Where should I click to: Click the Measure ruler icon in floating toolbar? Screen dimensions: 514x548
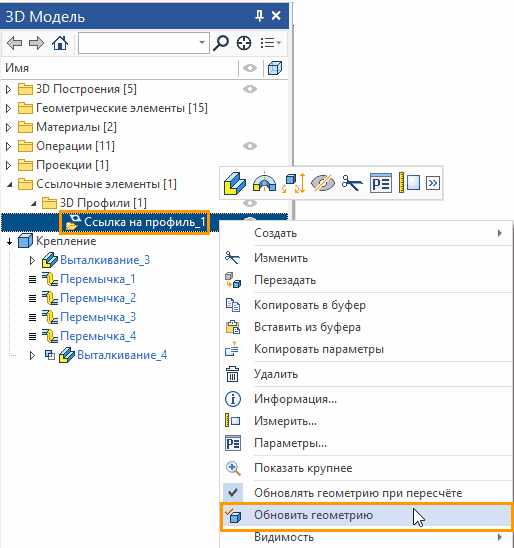click(409, 183)
